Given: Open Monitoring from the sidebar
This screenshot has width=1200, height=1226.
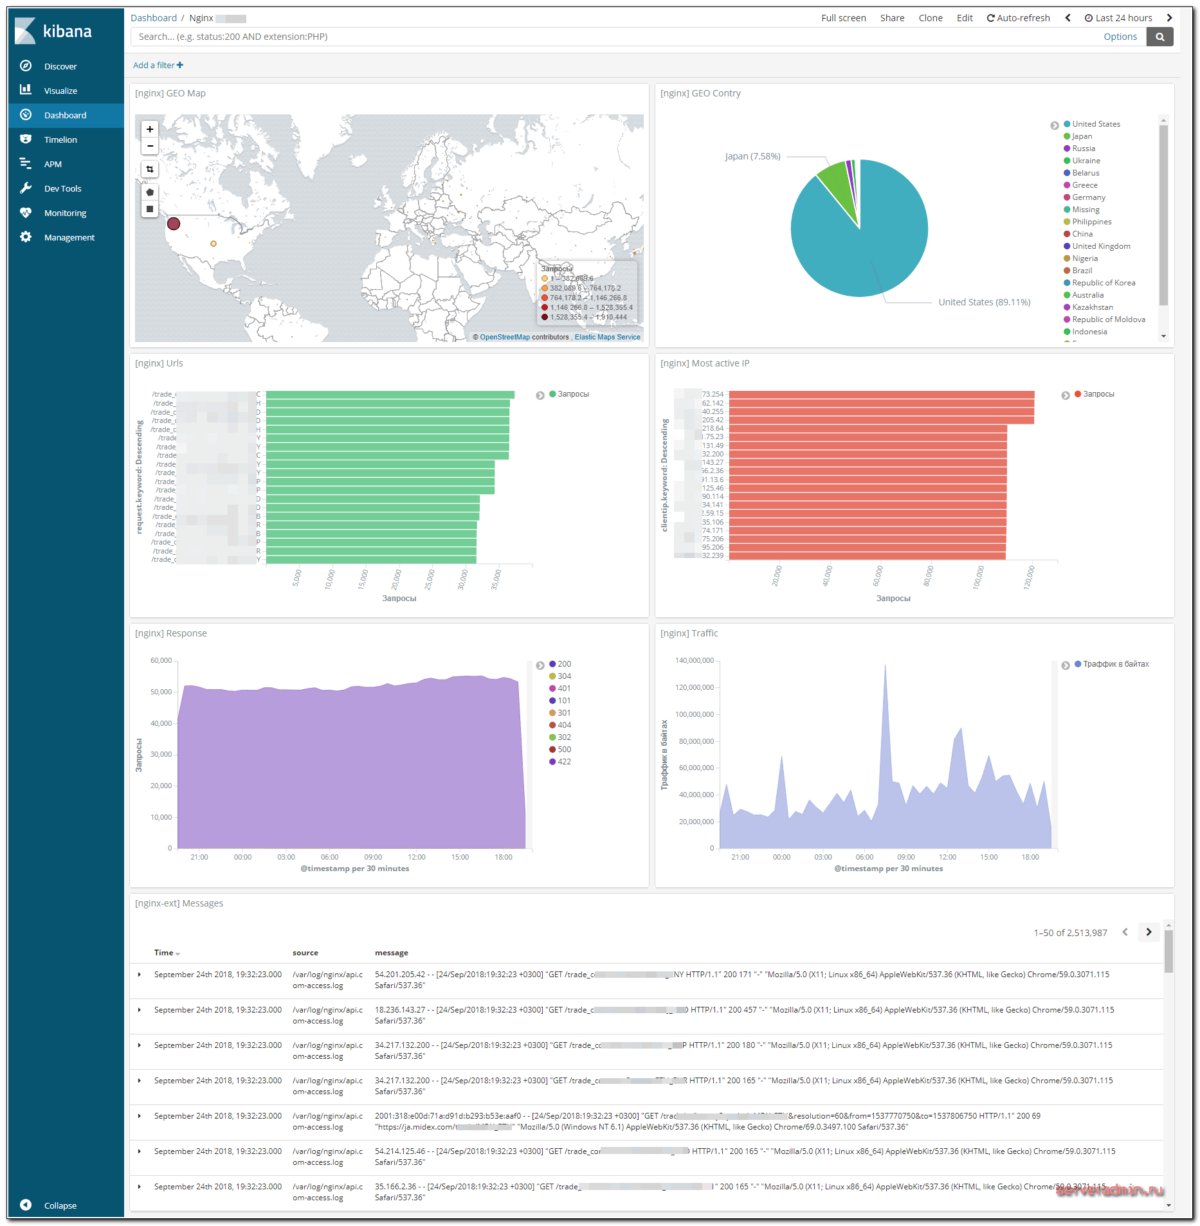Looking at the screenshot, I should click(64, 212).
